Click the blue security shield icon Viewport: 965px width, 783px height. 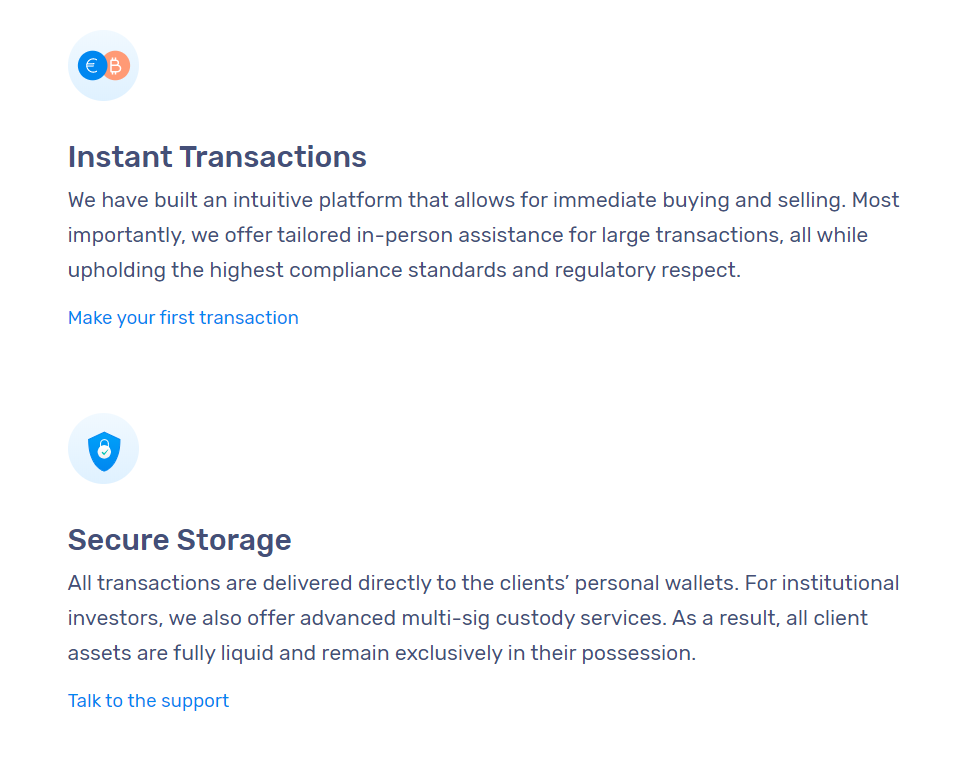(104, 451)
